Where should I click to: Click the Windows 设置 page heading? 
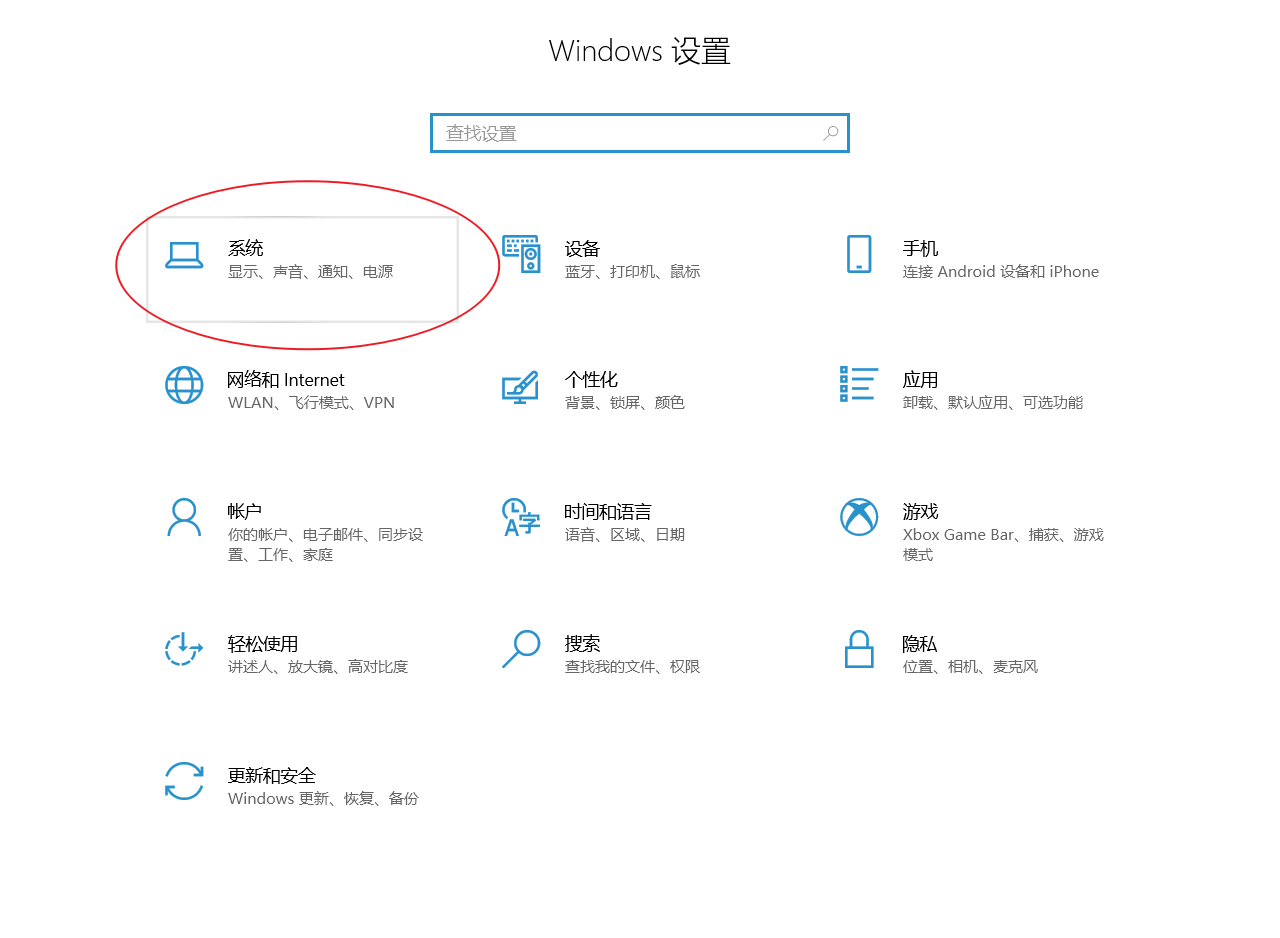coord(640,51)
